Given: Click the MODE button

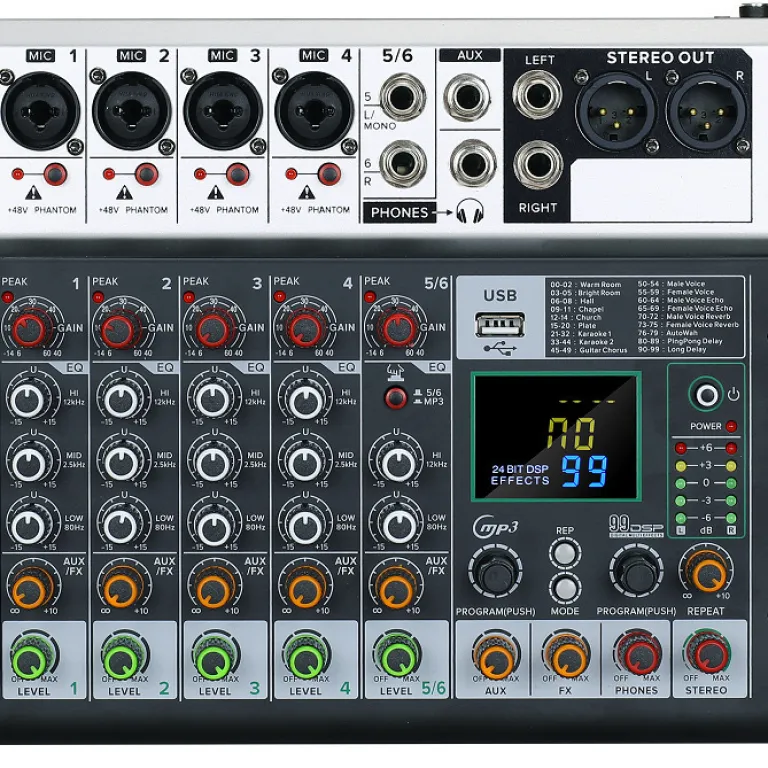Looking at the screenshot, I should [565, 589].
